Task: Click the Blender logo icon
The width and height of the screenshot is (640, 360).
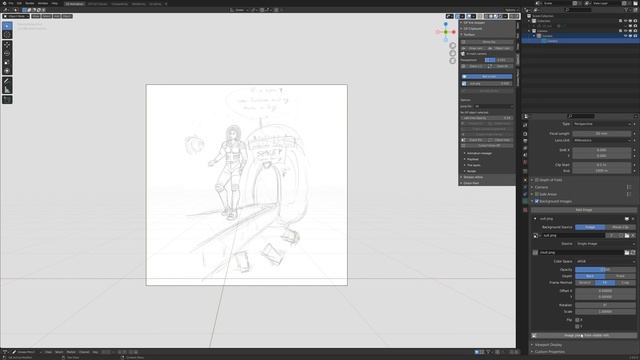Action: point(4,3)
